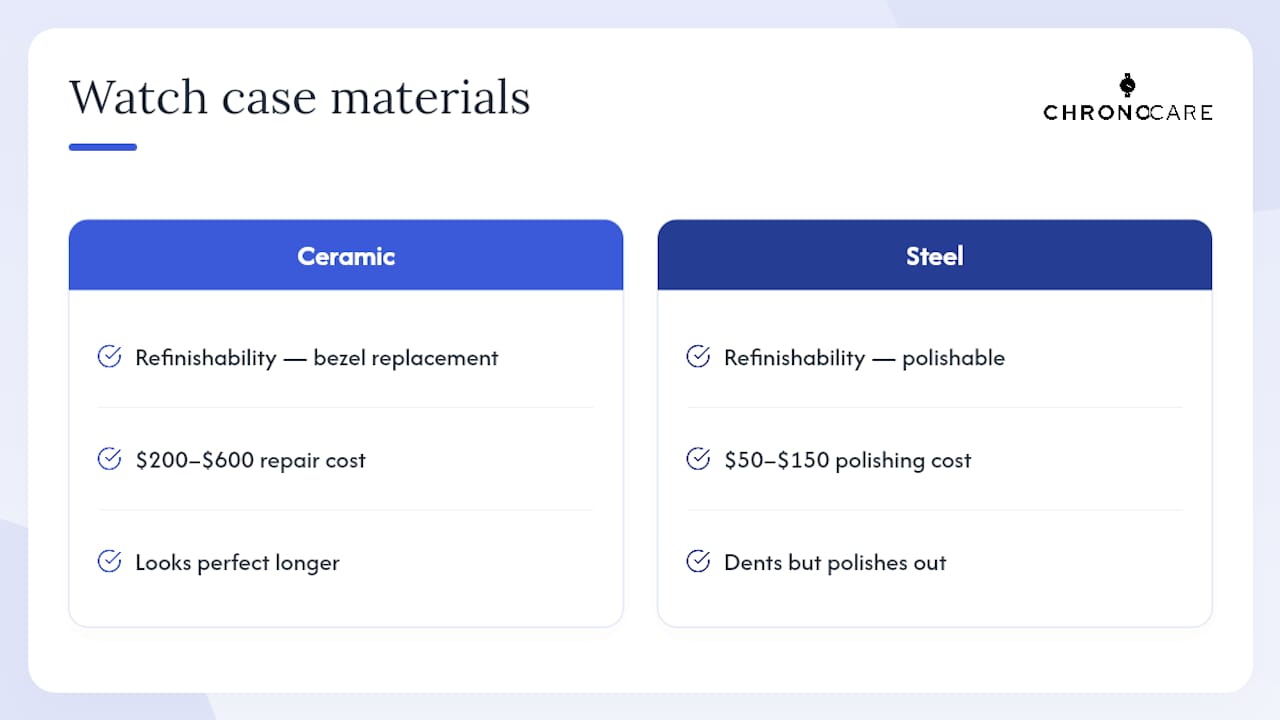Viewport: 1280px width, 720px height.
Task: Click check icon beside Dents but polishes out
Action: point(699,561)
